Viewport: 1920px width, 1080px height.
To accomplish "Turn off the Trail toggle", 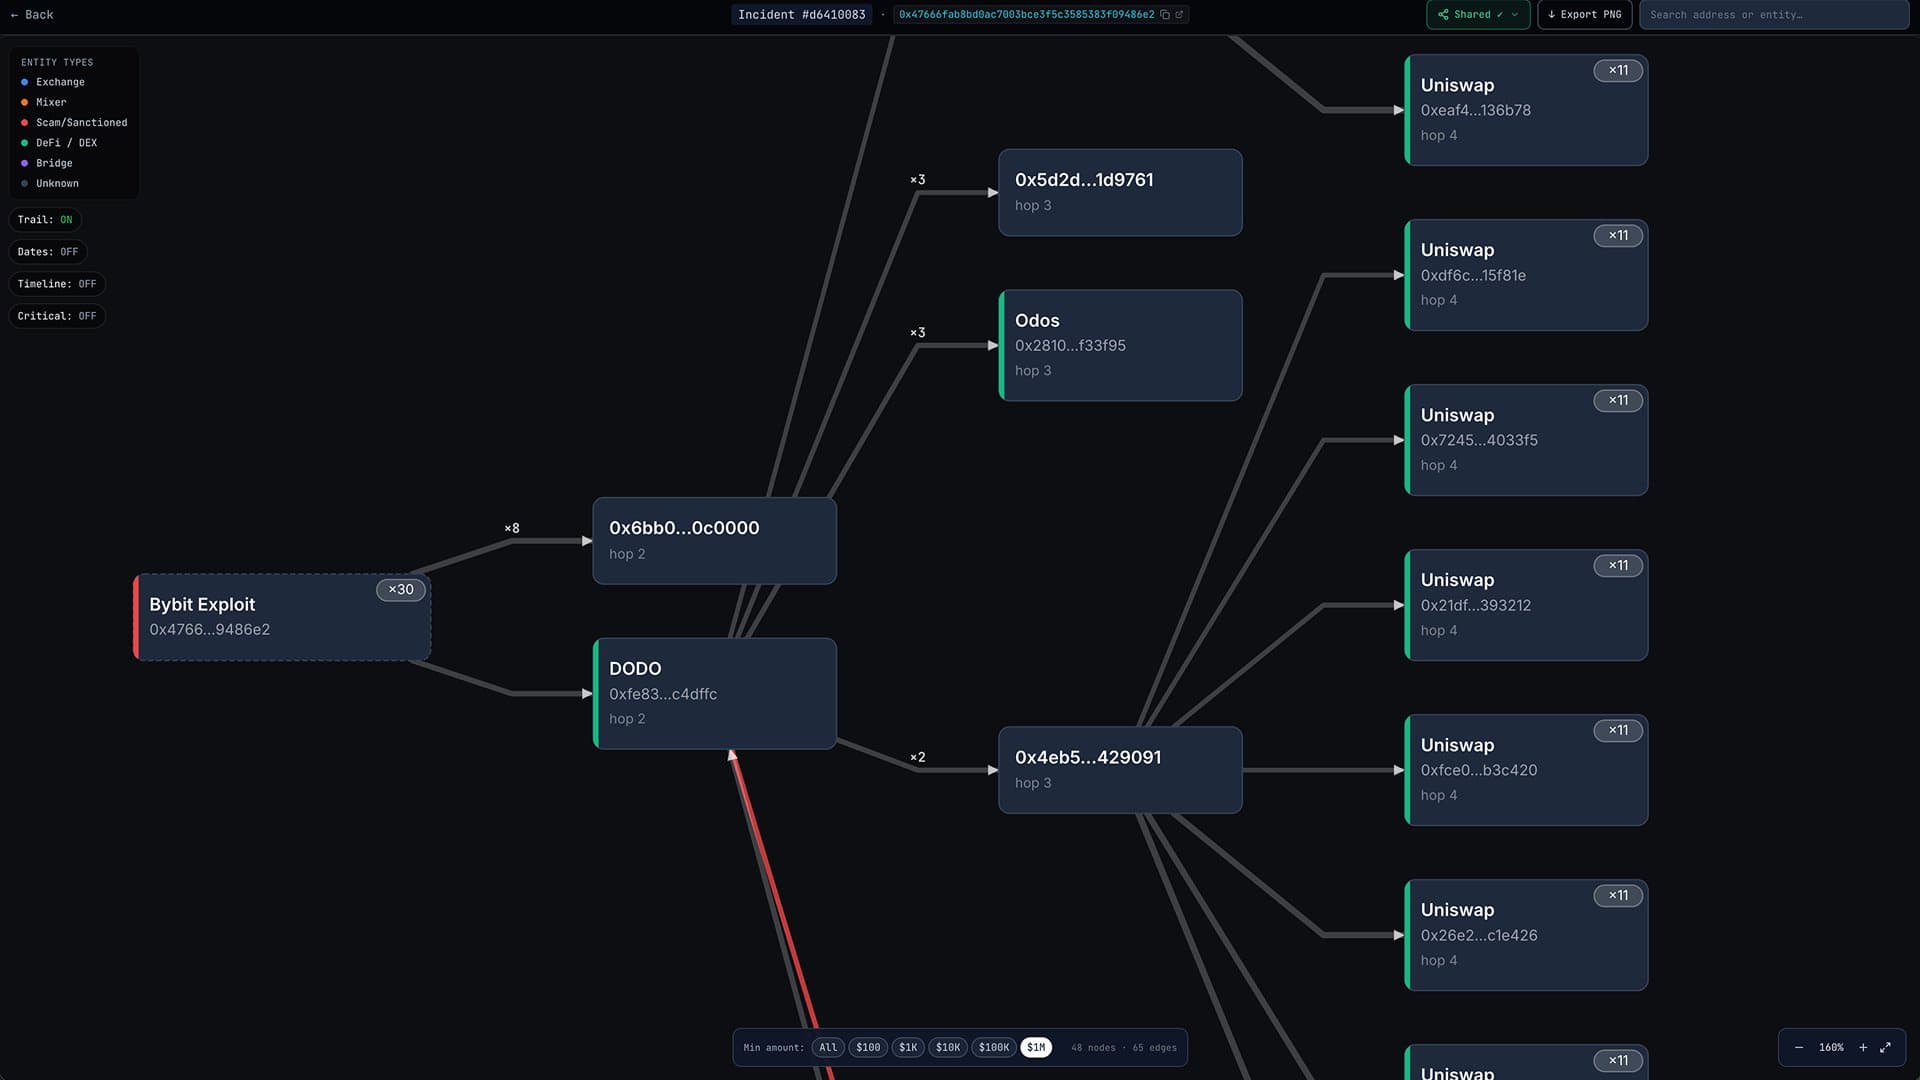I will (45, 219).
